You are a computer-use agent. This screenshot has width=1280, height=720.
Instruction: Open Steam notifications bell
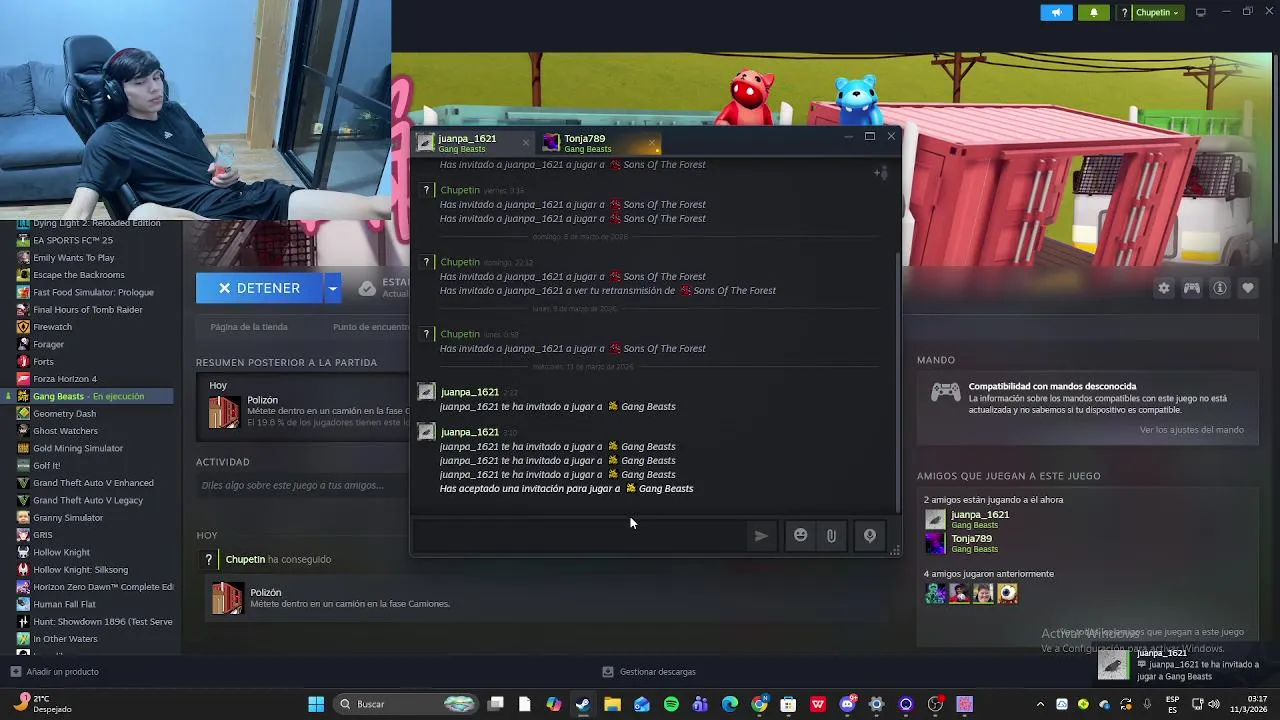click(x=1093, y=13)
